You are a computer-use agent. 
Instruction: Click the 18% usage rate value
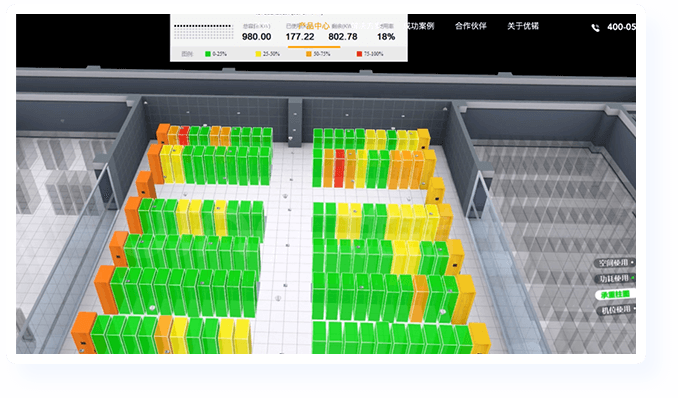coord(386,37)
